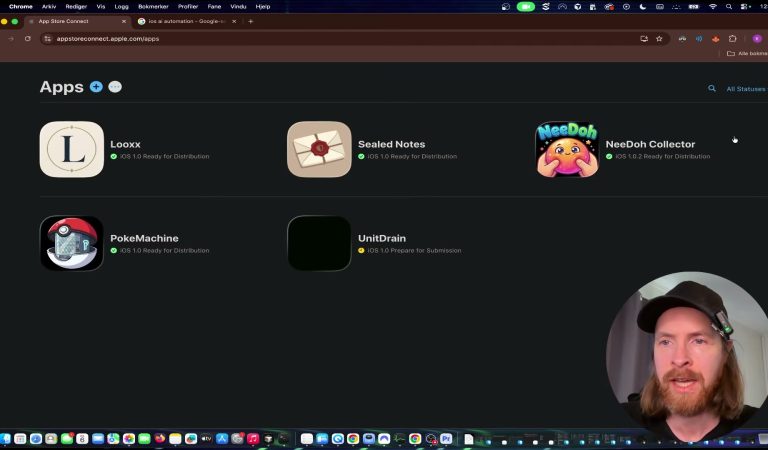Open the PokeMachine pokeball icon
768x450 pixels.
(x=72, y=243)
